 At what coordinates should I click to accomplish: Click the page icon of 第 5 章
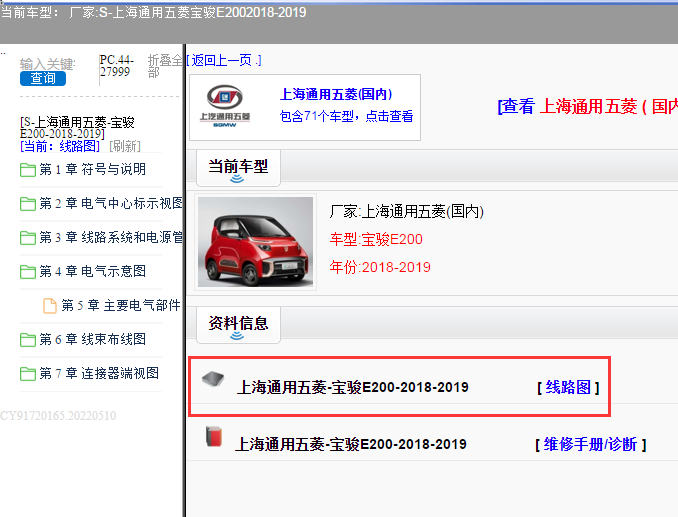(50, 306)
